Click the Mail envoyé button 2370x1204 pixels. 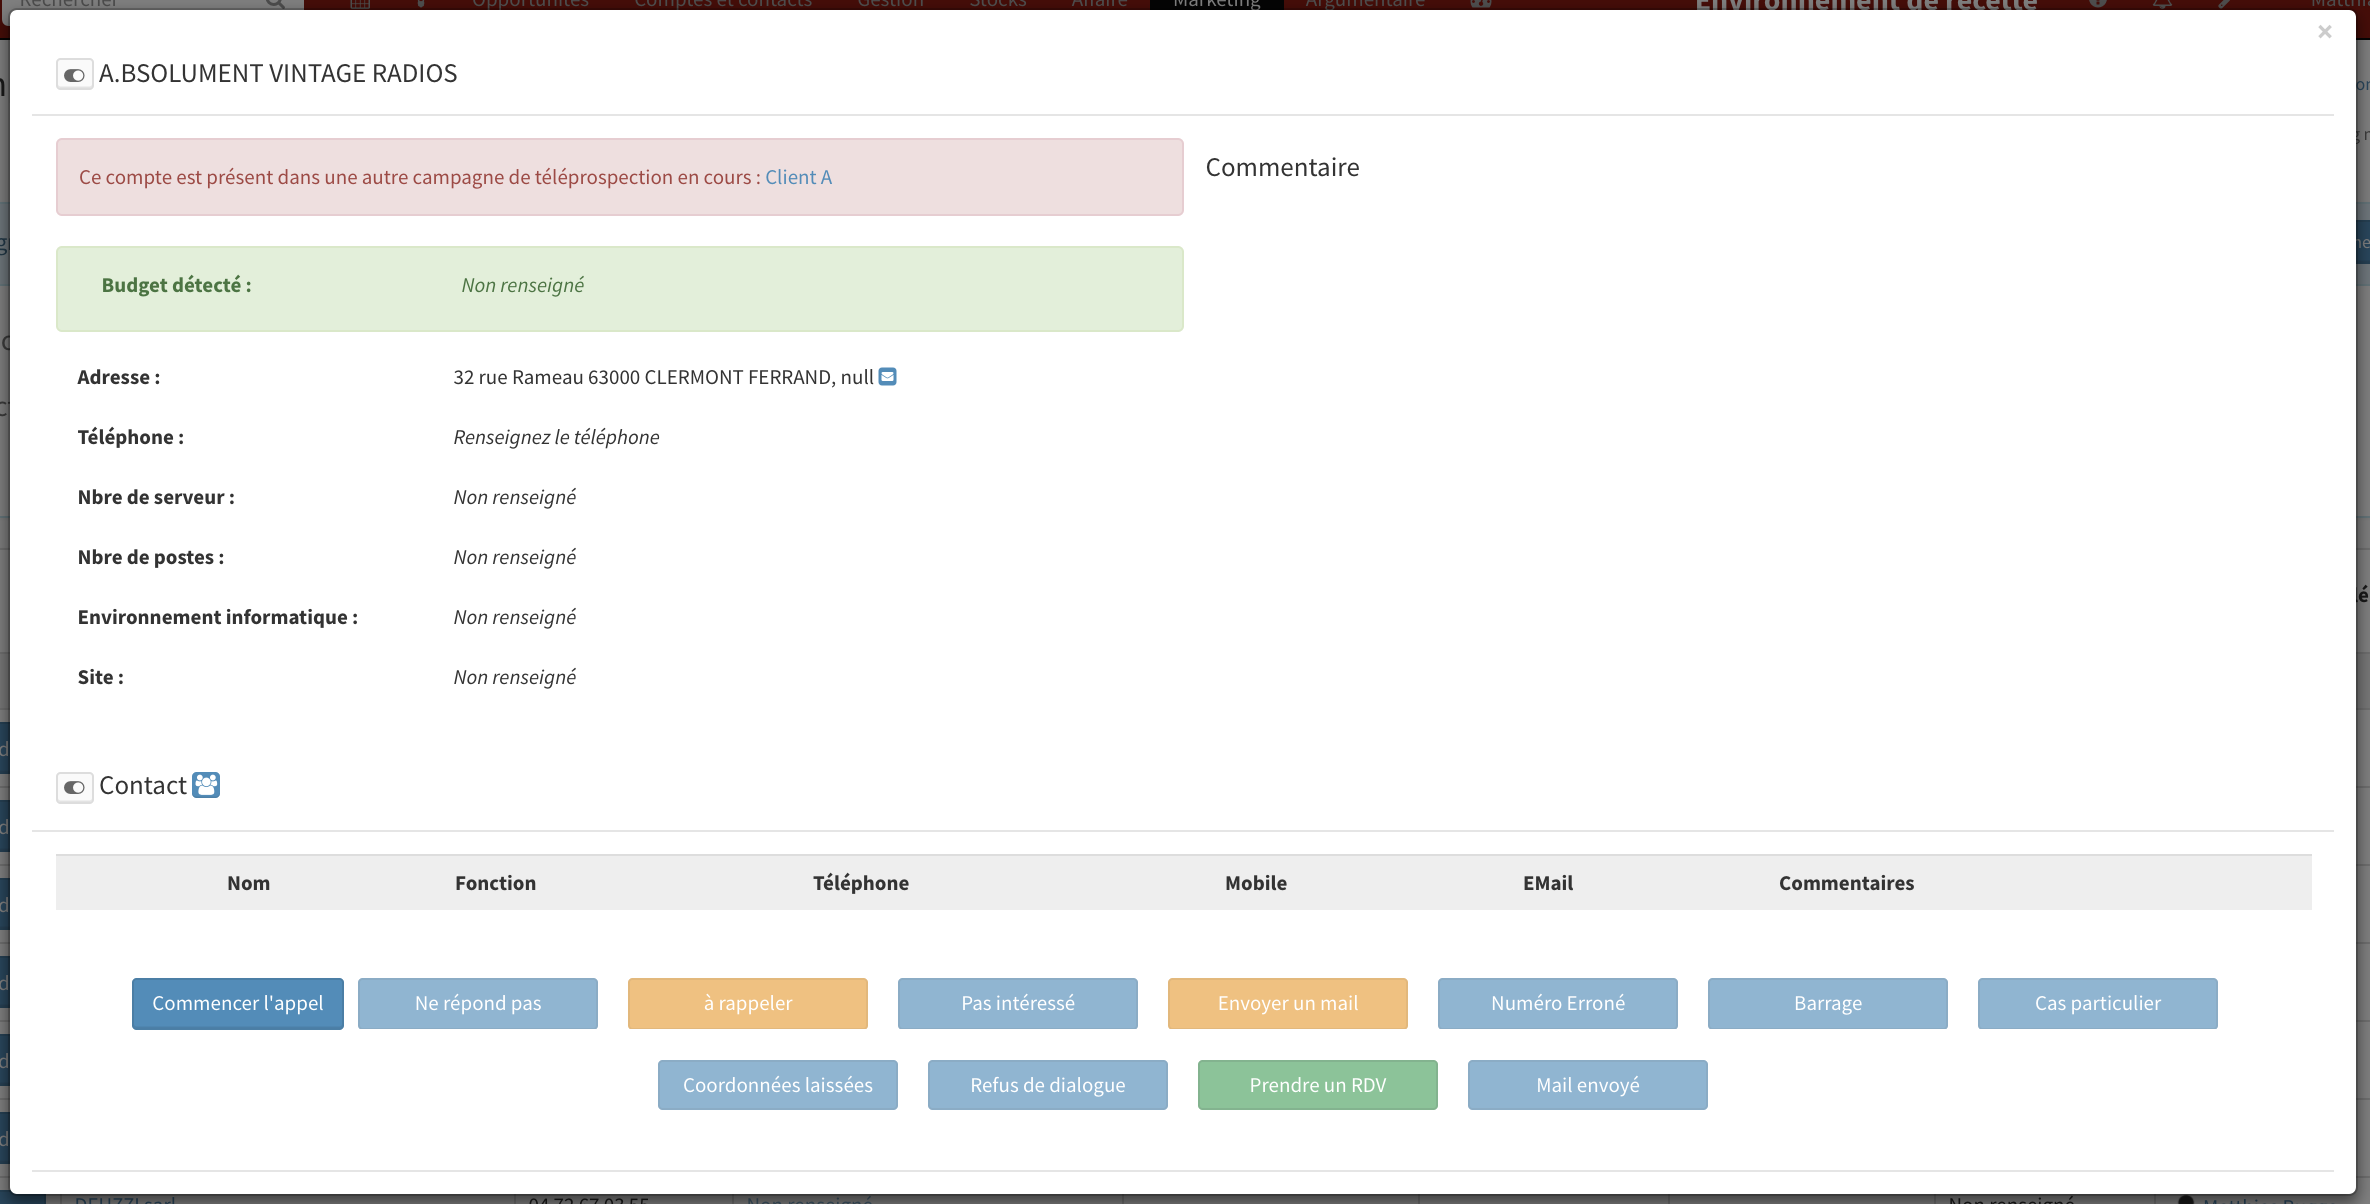click(x=1588, y=1085)
